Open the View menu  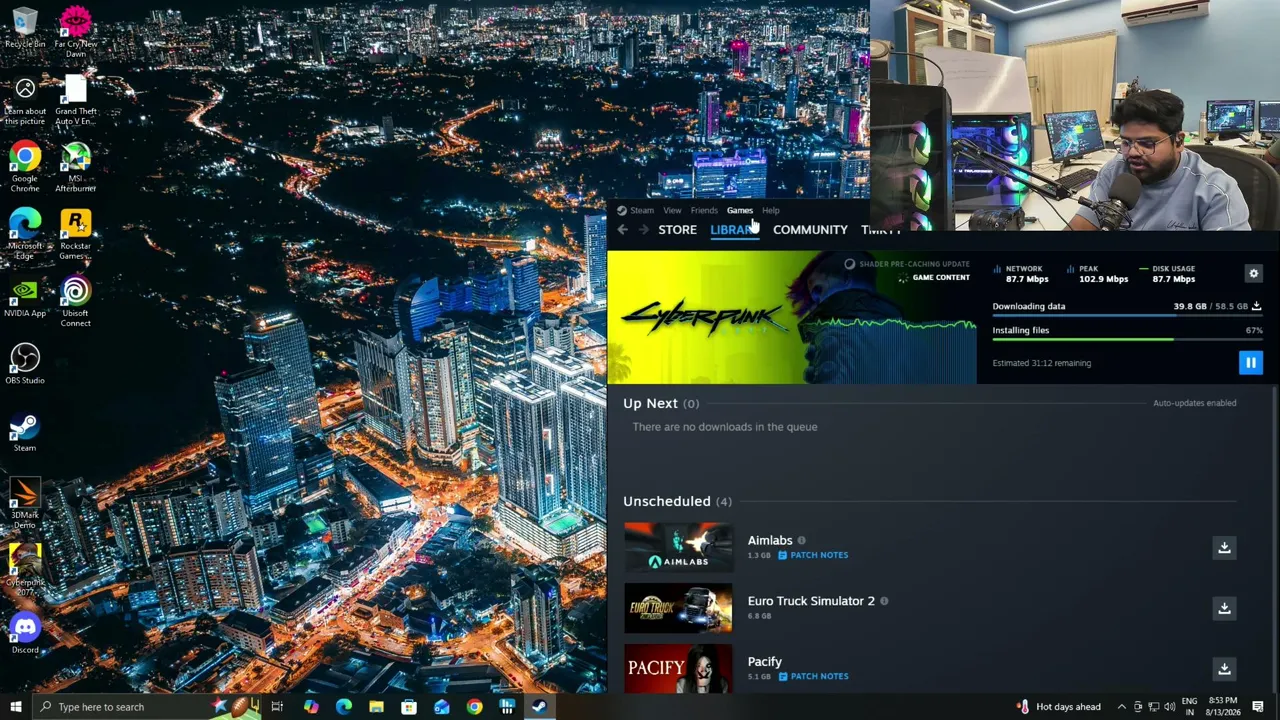[x=672, y=210]
